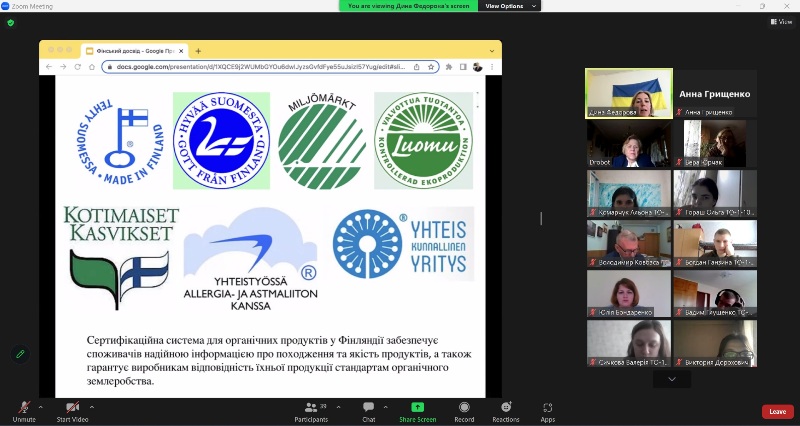Click the docs.google.com address bar
The image size is (800, 426).
point(270,67)
